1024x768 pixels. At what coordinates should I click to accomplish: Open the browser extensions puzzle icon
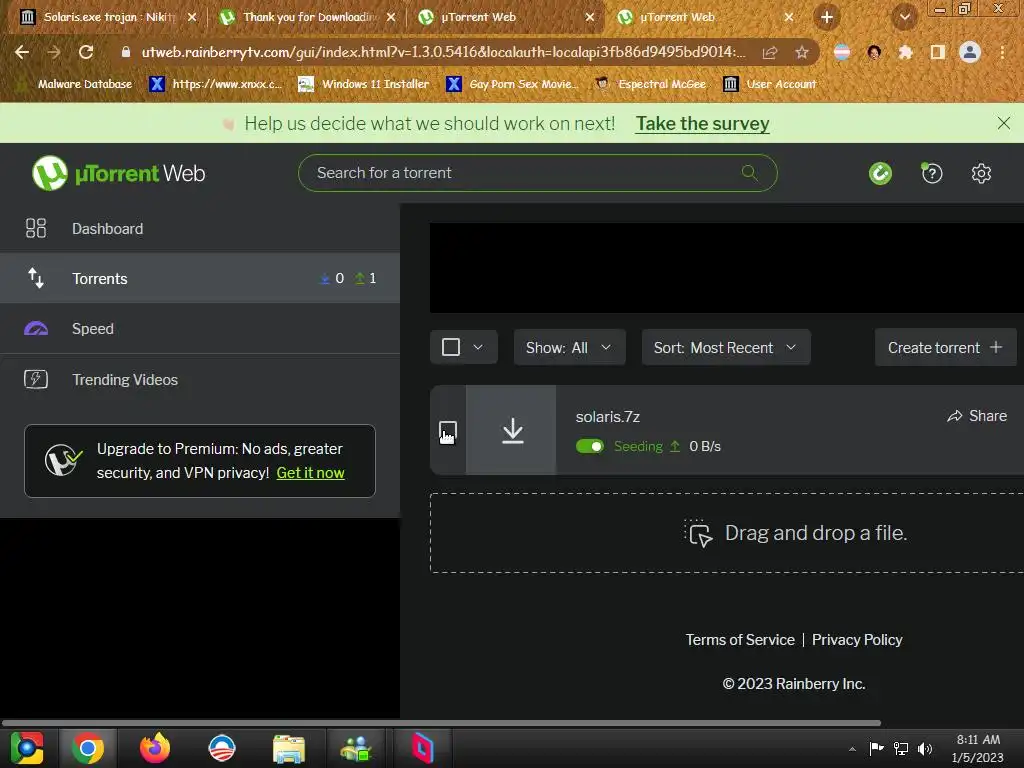click(x=906, y=52)
